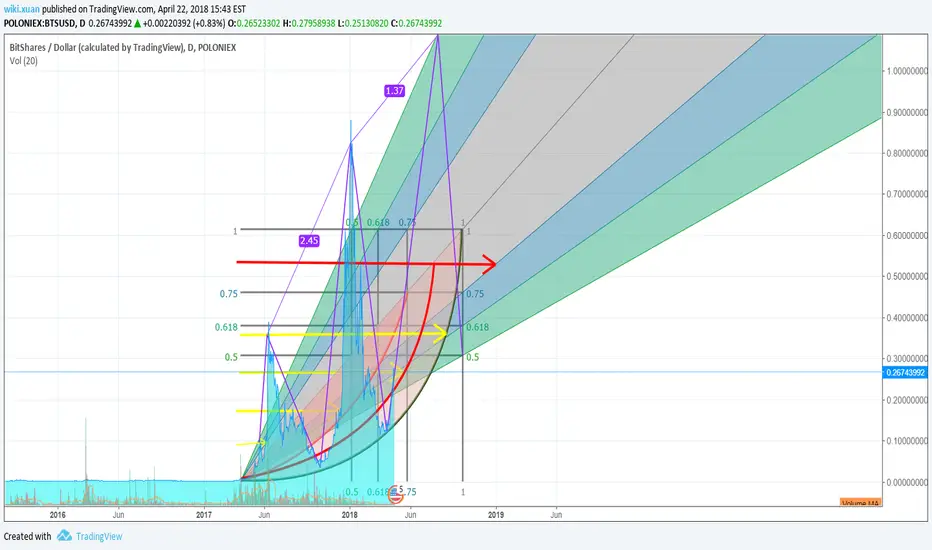
Task: Click the 0.70000000 price axis label
Action: [x=907, y=194]
